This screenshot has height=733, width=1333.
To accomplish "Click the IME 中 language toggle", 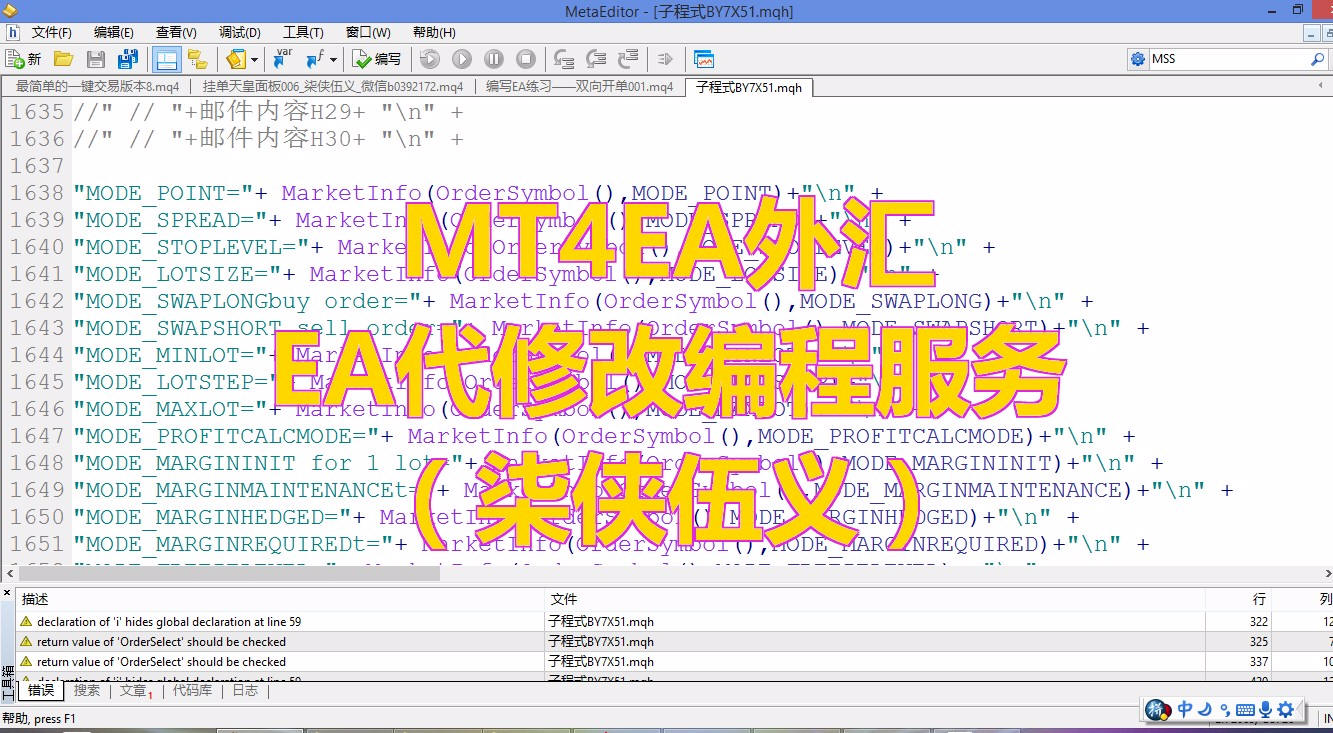I will click(1186, 710).
